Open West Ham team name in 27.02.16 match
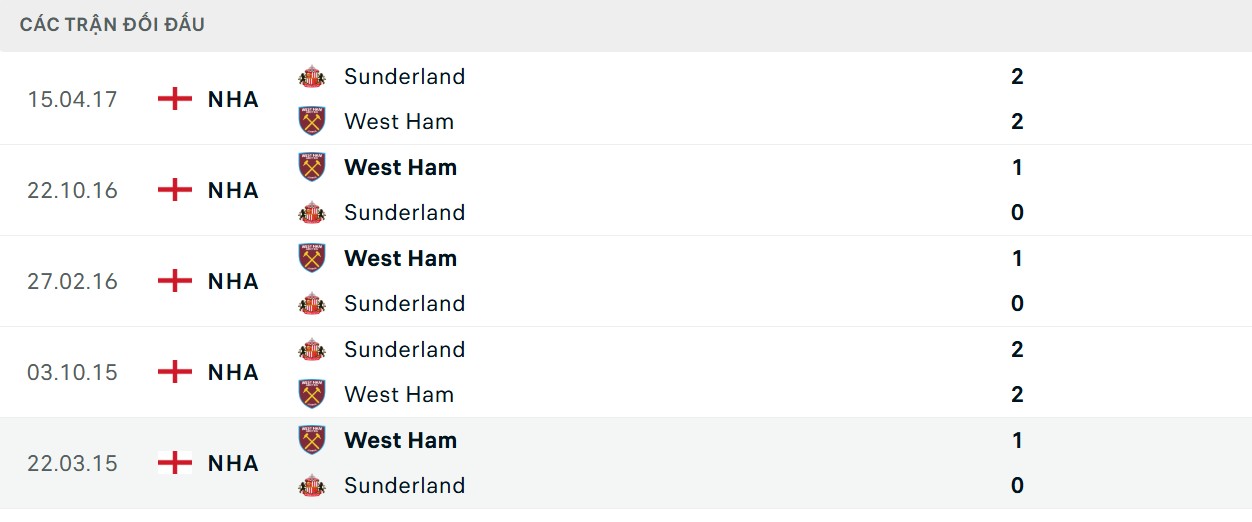 pyautogui.click(x=400, y=258)
